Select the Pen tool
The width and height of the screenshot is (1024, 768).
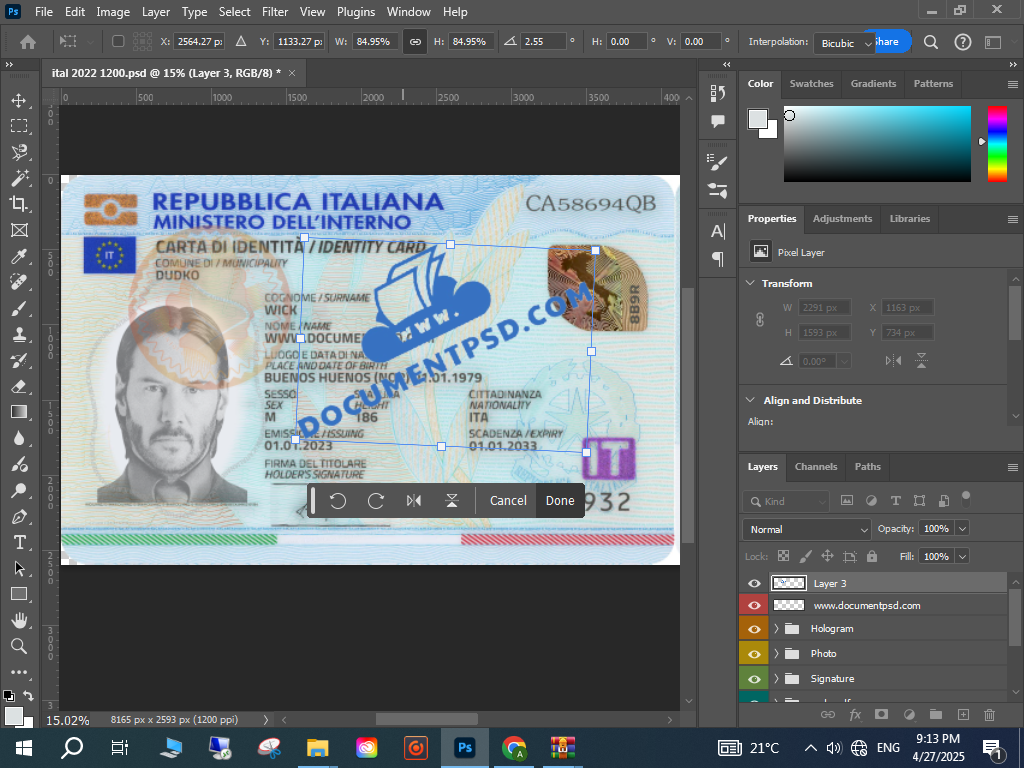[x=19, y=517]
